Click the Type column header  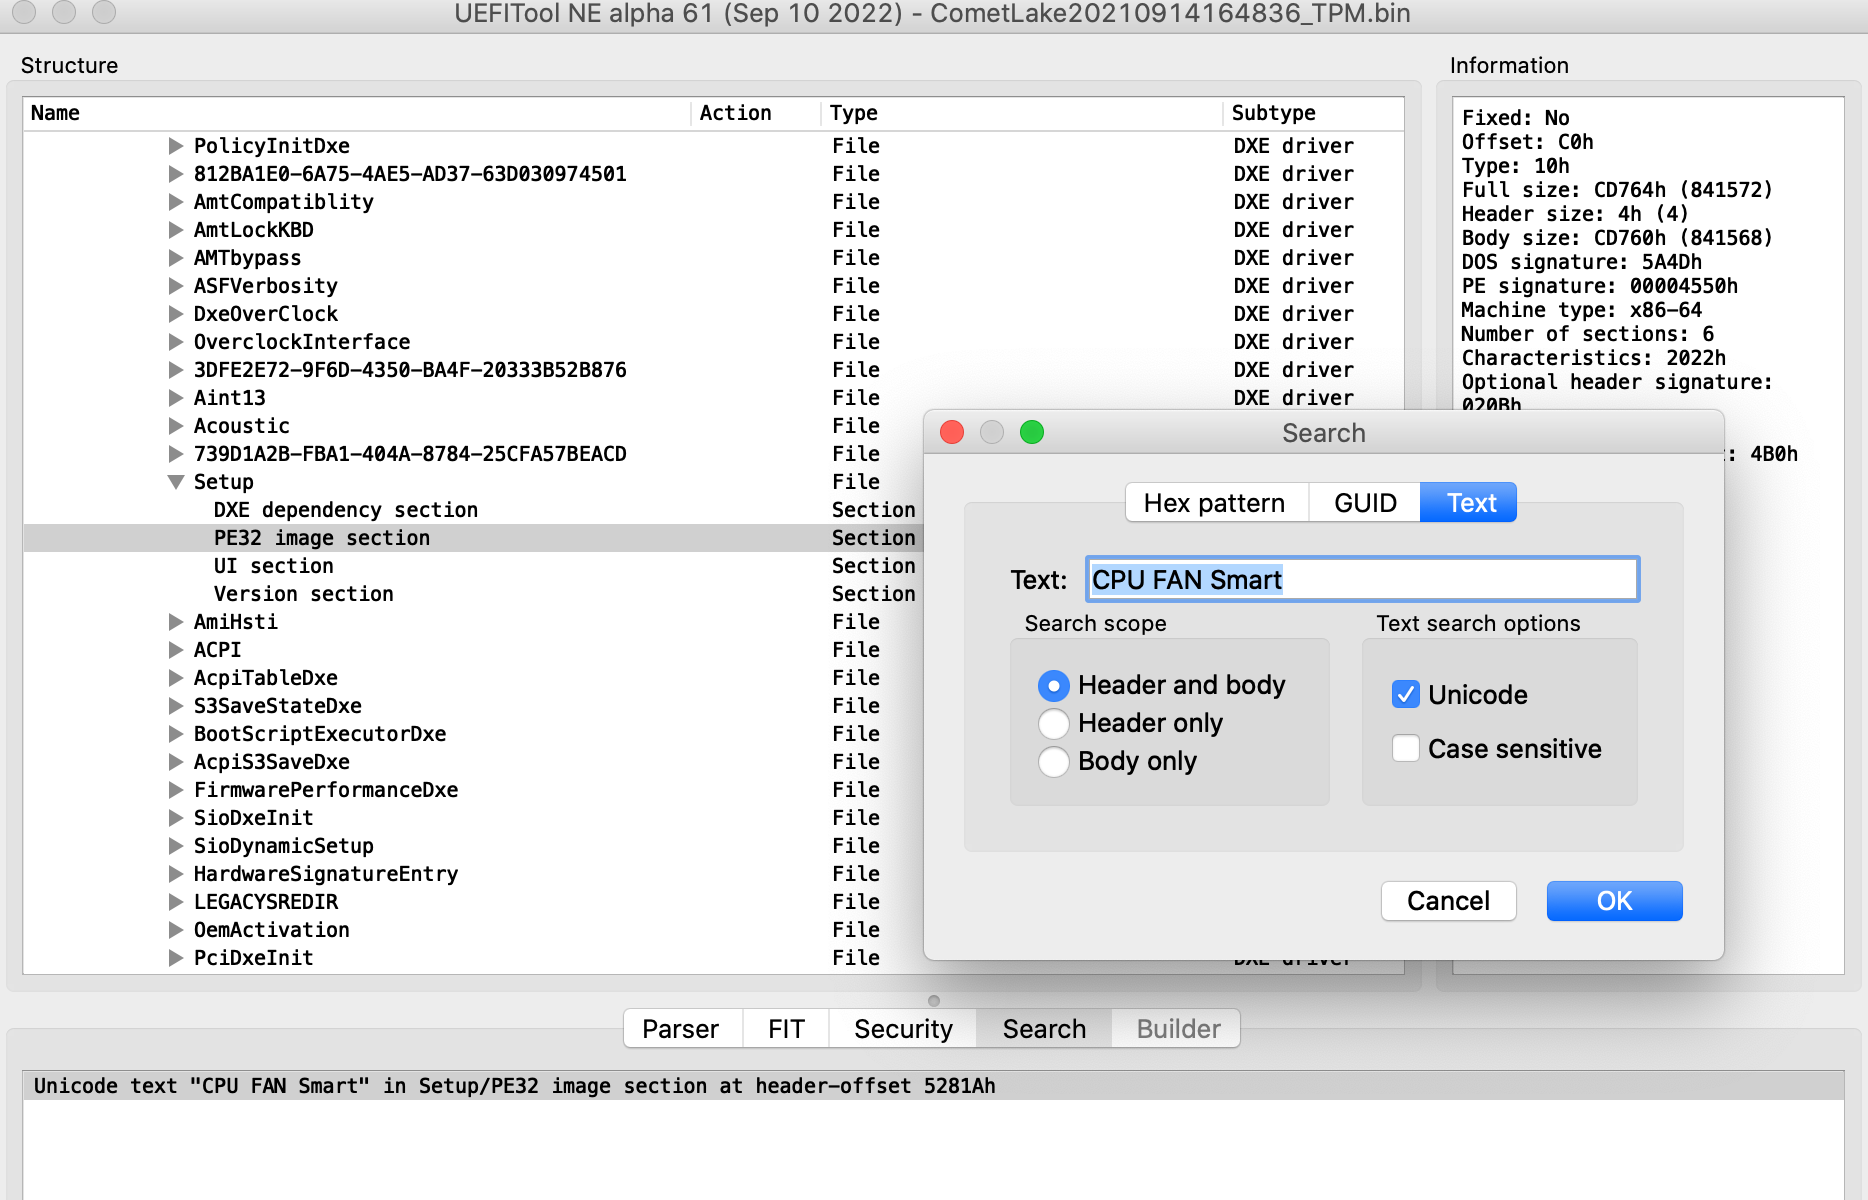1022,113
